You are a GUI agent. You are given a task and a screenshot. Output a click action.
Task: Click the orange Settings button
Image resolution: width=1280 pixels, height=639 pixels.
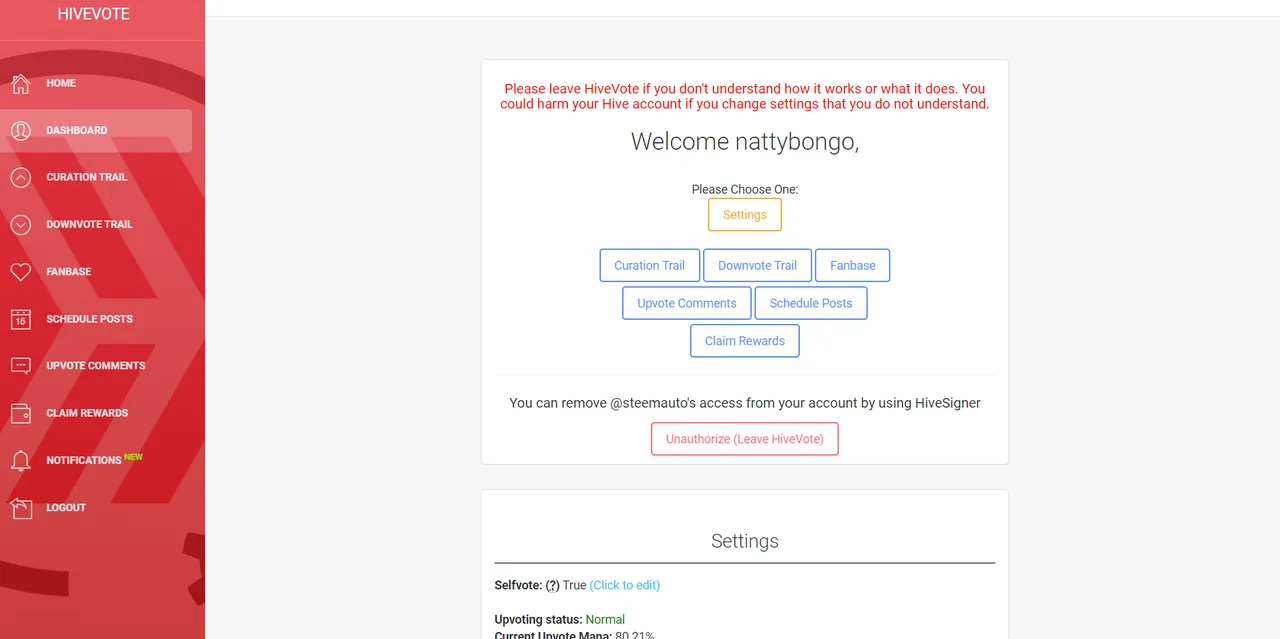tap(745, 215)
